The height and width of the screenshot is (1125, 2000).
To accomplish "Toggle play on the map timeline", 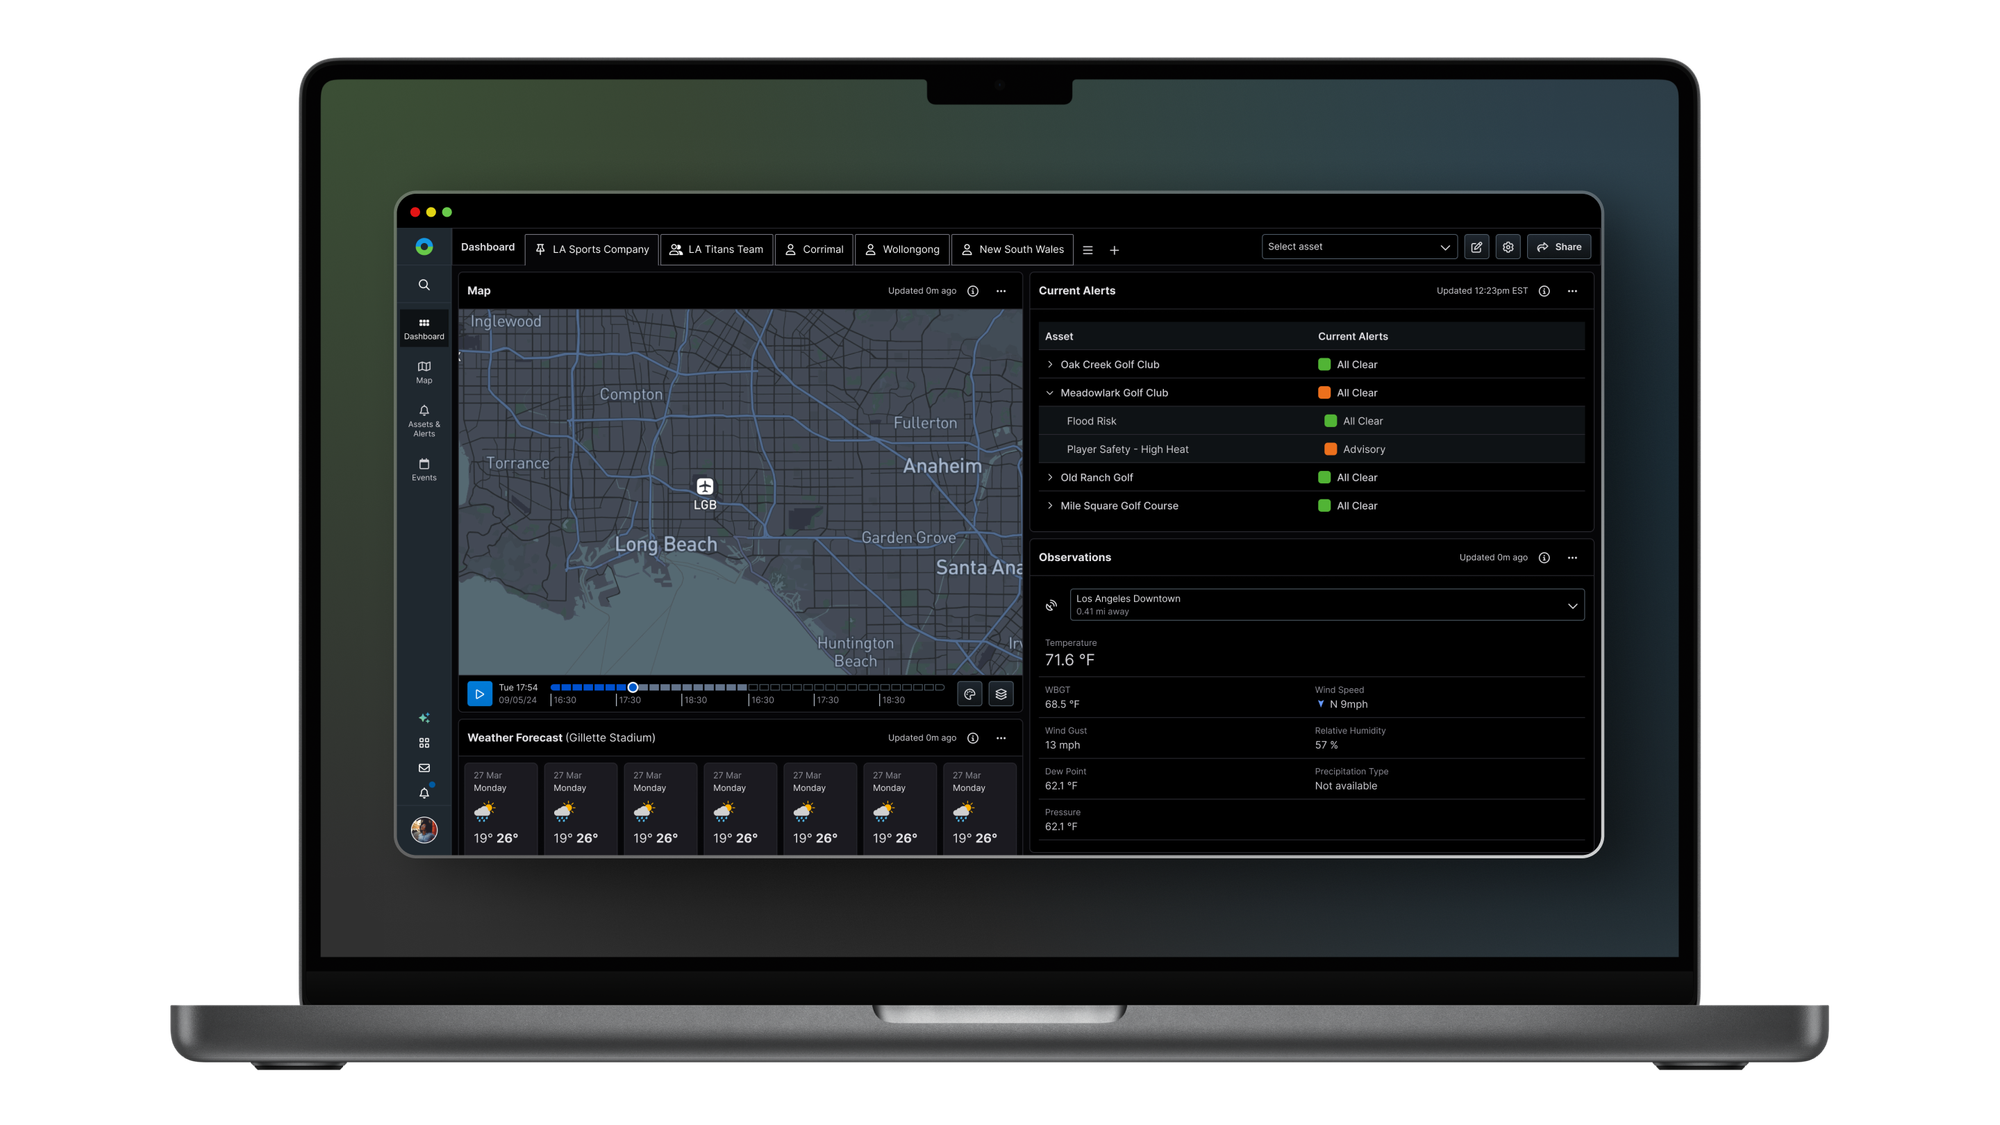I will (479, 693).
